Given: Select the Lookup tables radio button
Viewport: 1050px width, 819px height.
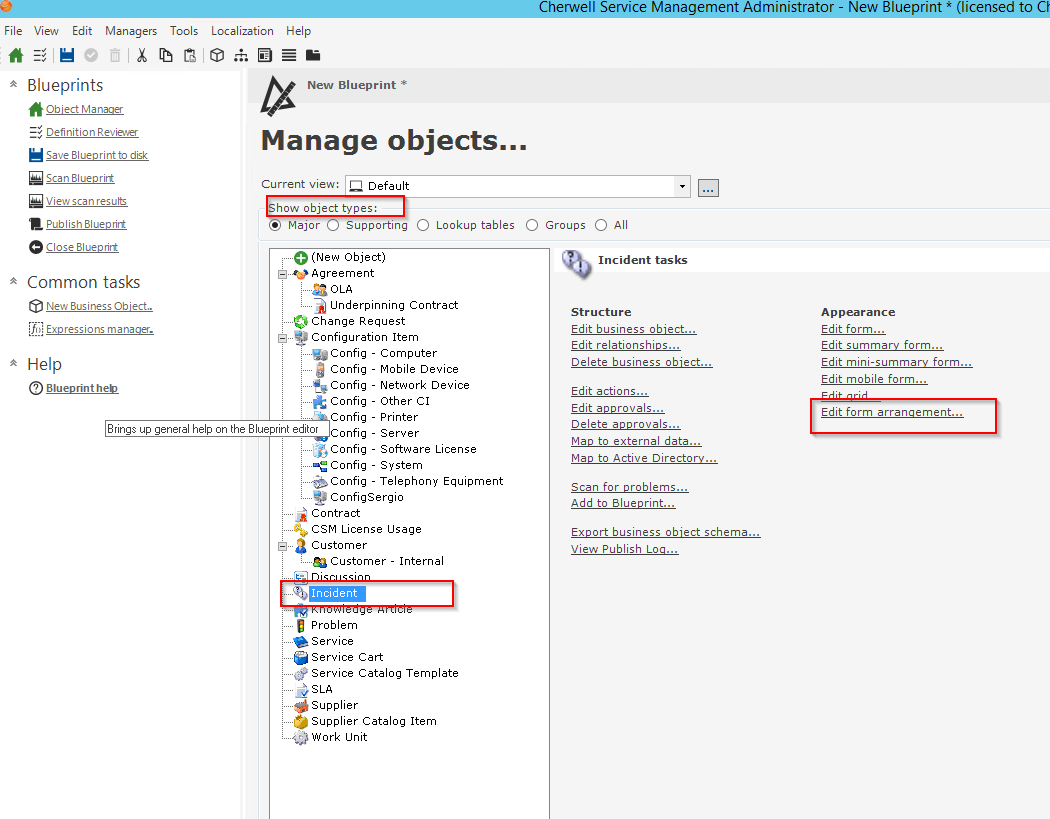Looking at the screenshot, I should tap(424, 226).
